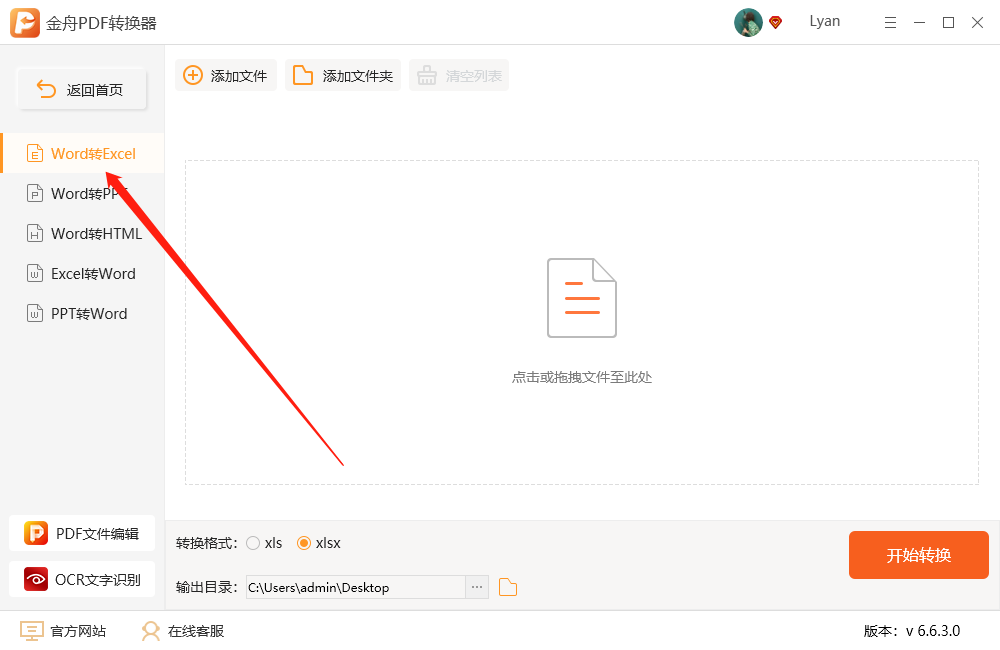This screenshot has width=1000, height=650.
Task: Open the OCR文字识别 tool
Action: (x=82, y=579)
